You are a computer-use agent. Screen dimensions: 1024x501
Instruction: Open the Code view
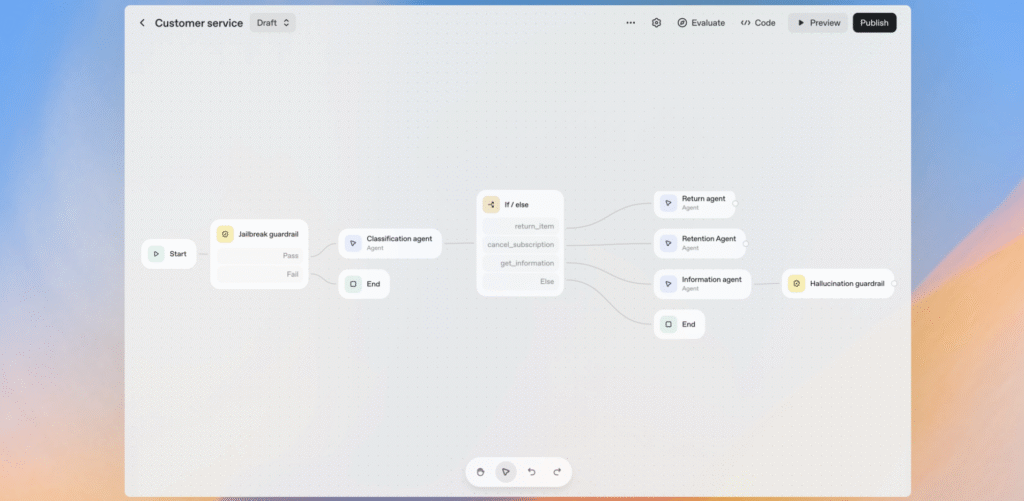(x=758, y=23)
